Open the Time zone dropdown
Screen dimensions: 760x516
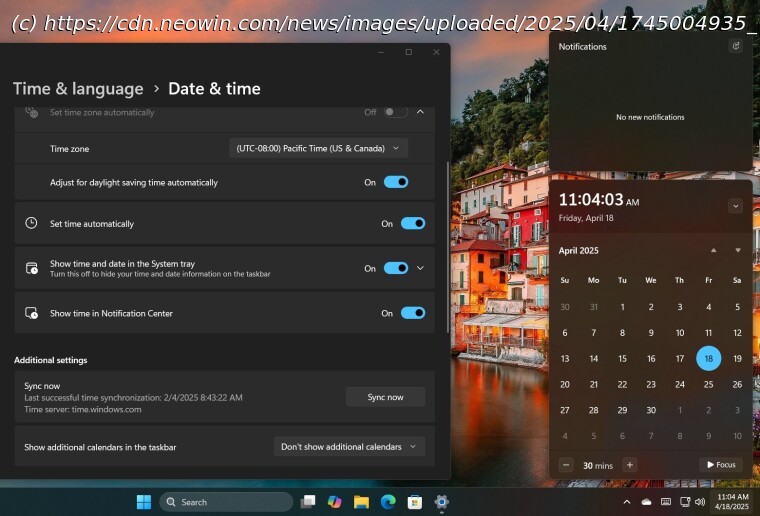(x=317, y=148)
